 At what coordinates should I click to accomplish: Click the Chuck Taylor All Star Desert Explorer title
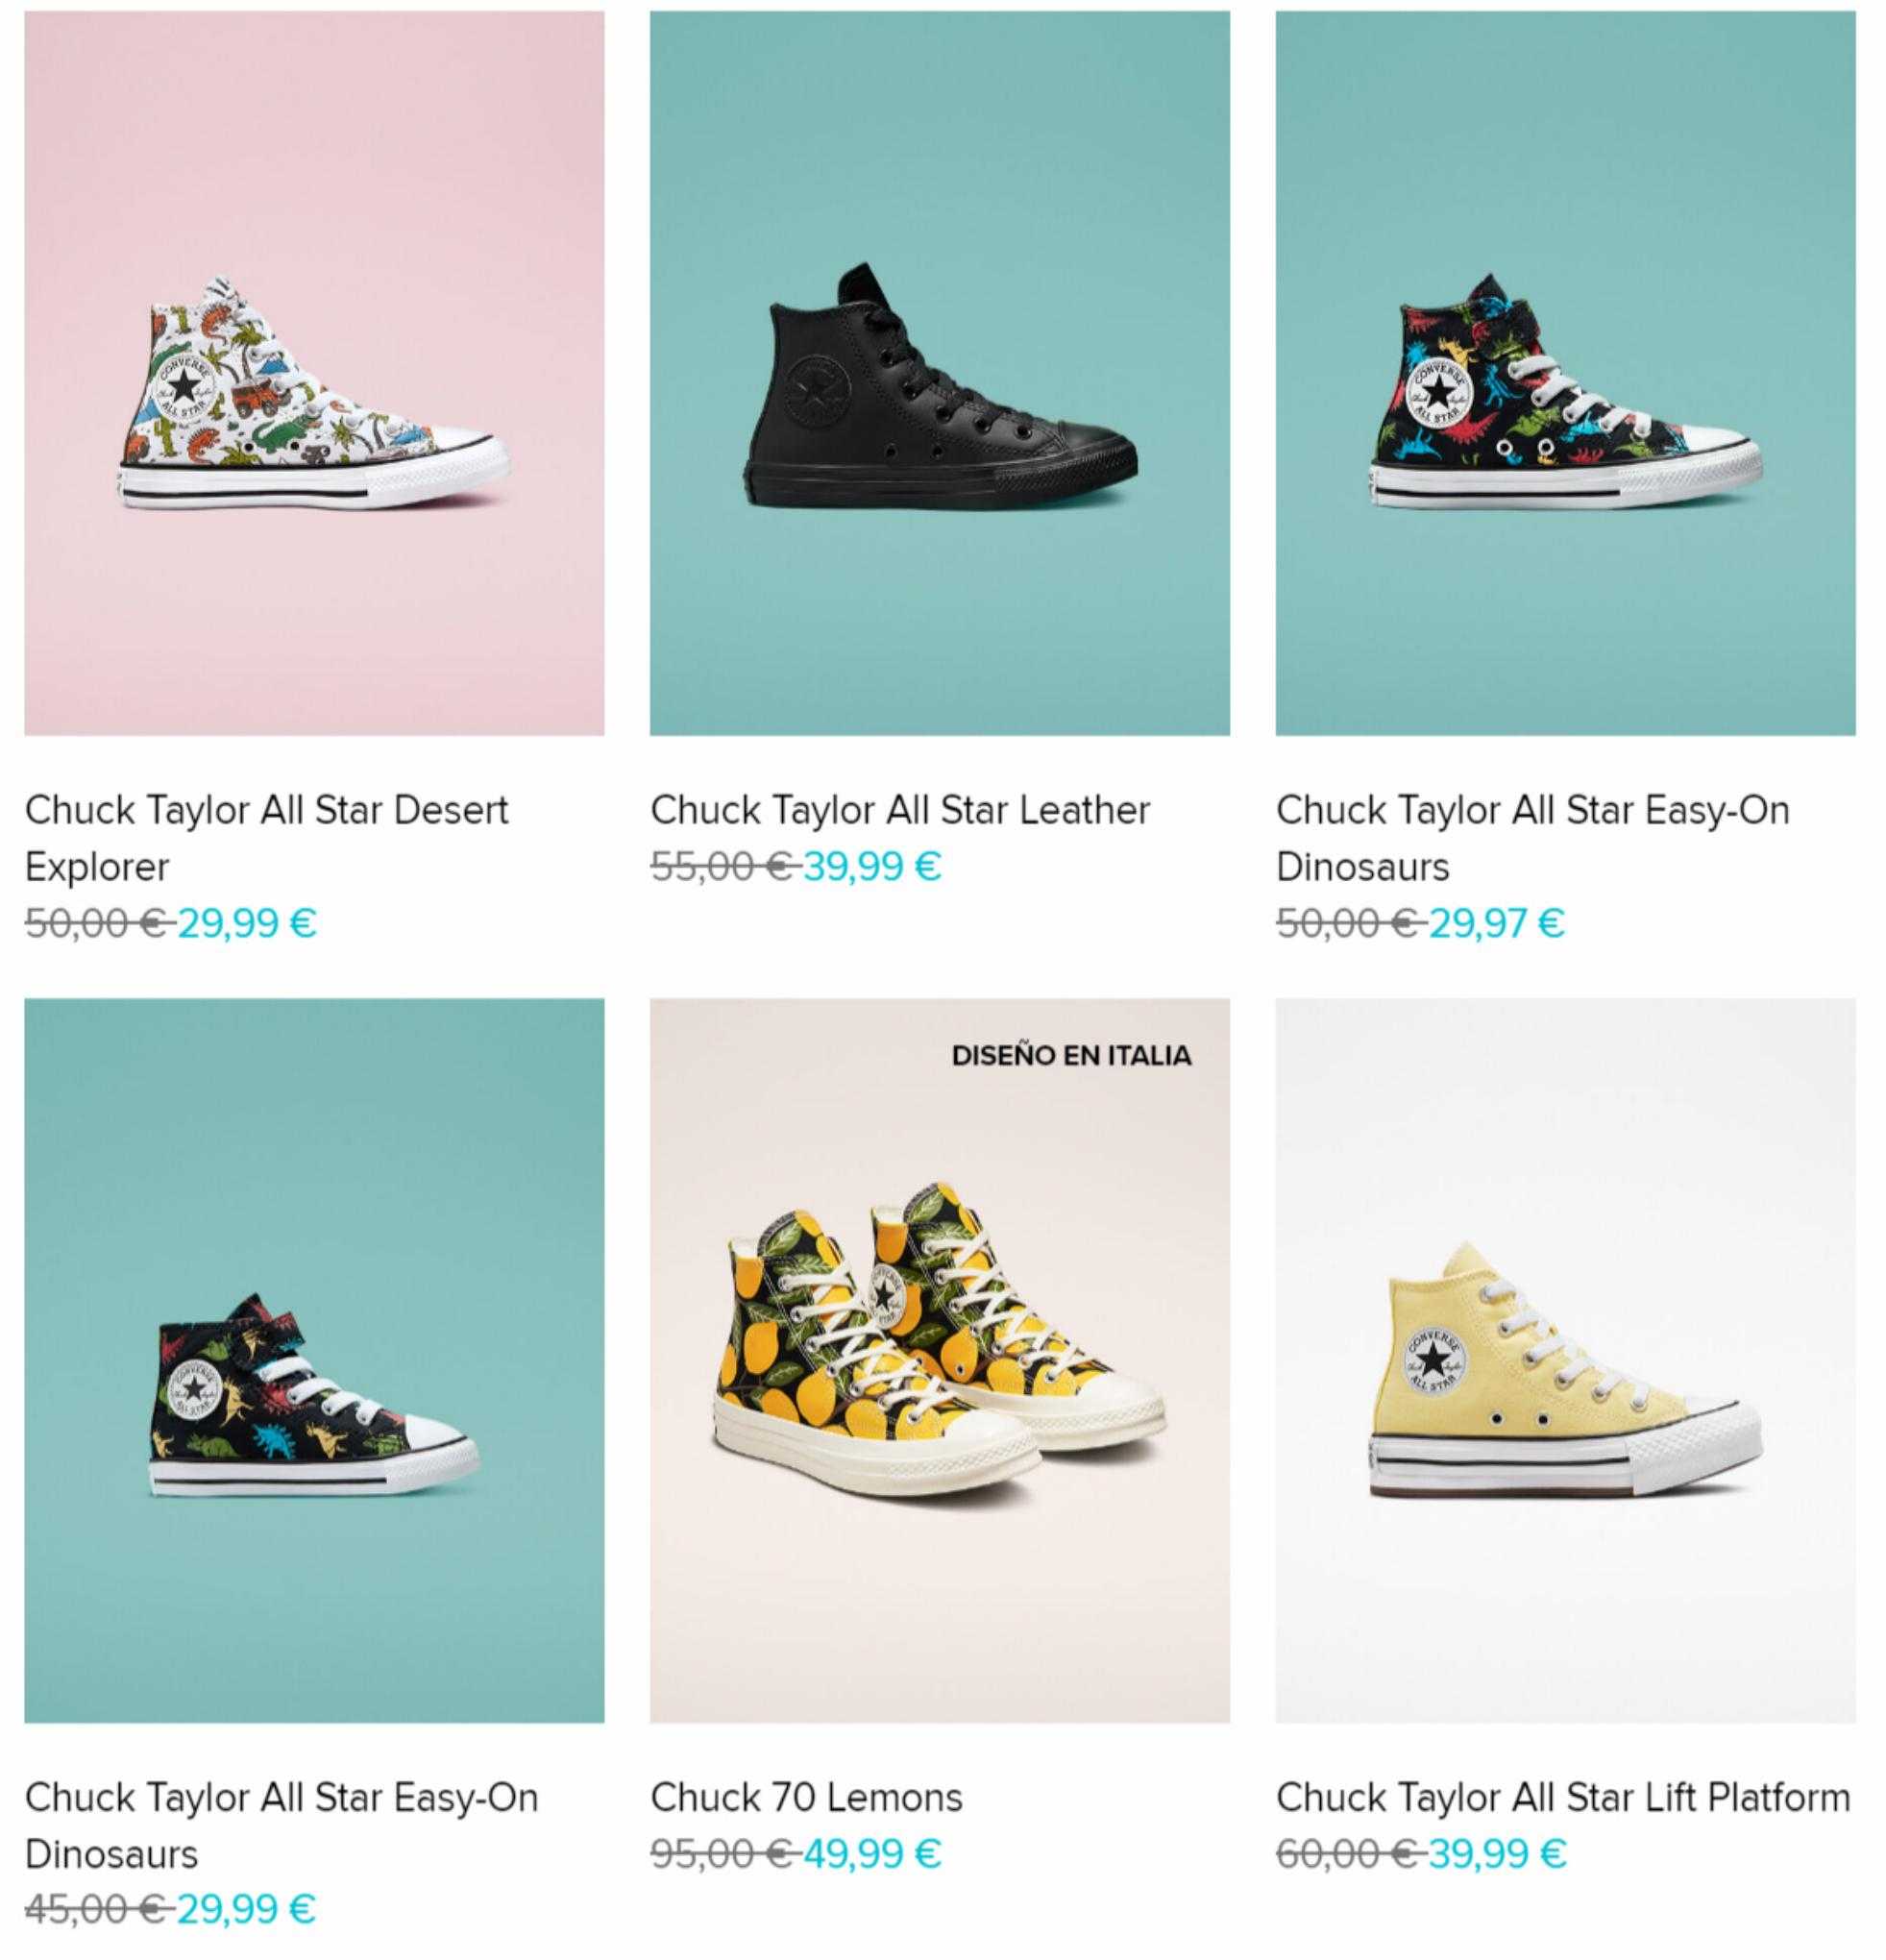(267, 838)
